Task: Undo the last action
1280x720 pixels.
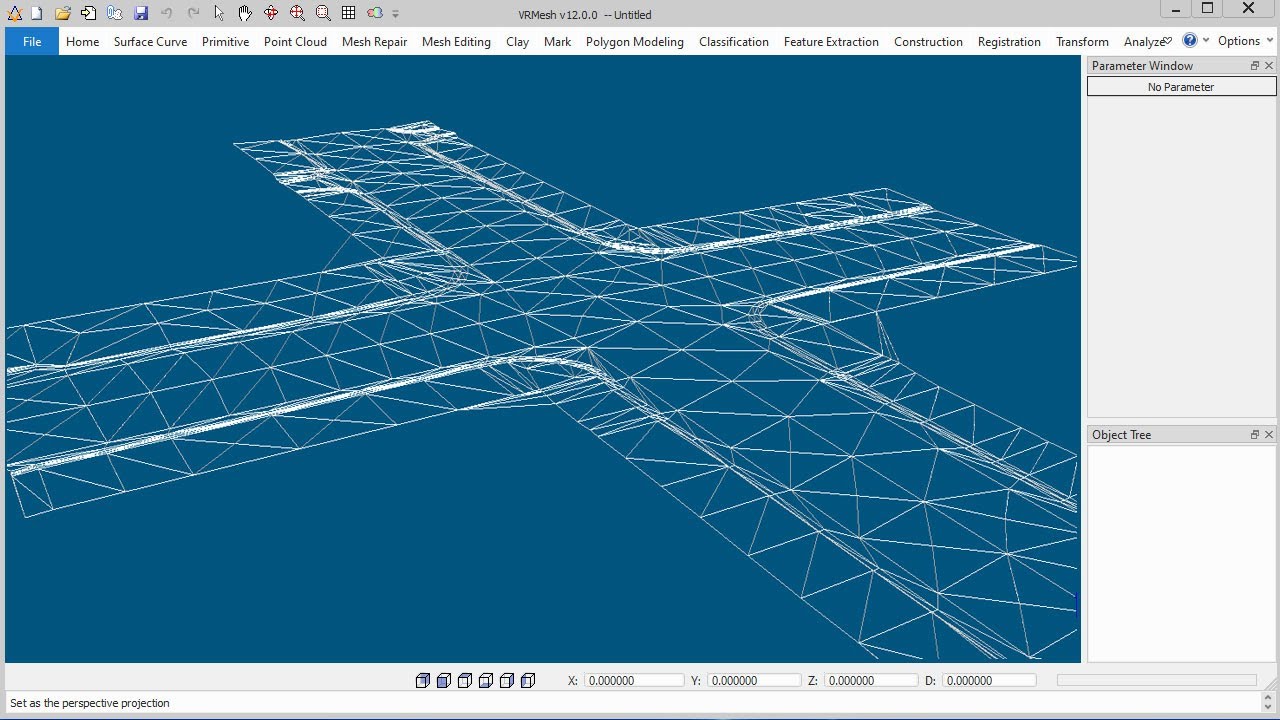Action: [167, 13]
